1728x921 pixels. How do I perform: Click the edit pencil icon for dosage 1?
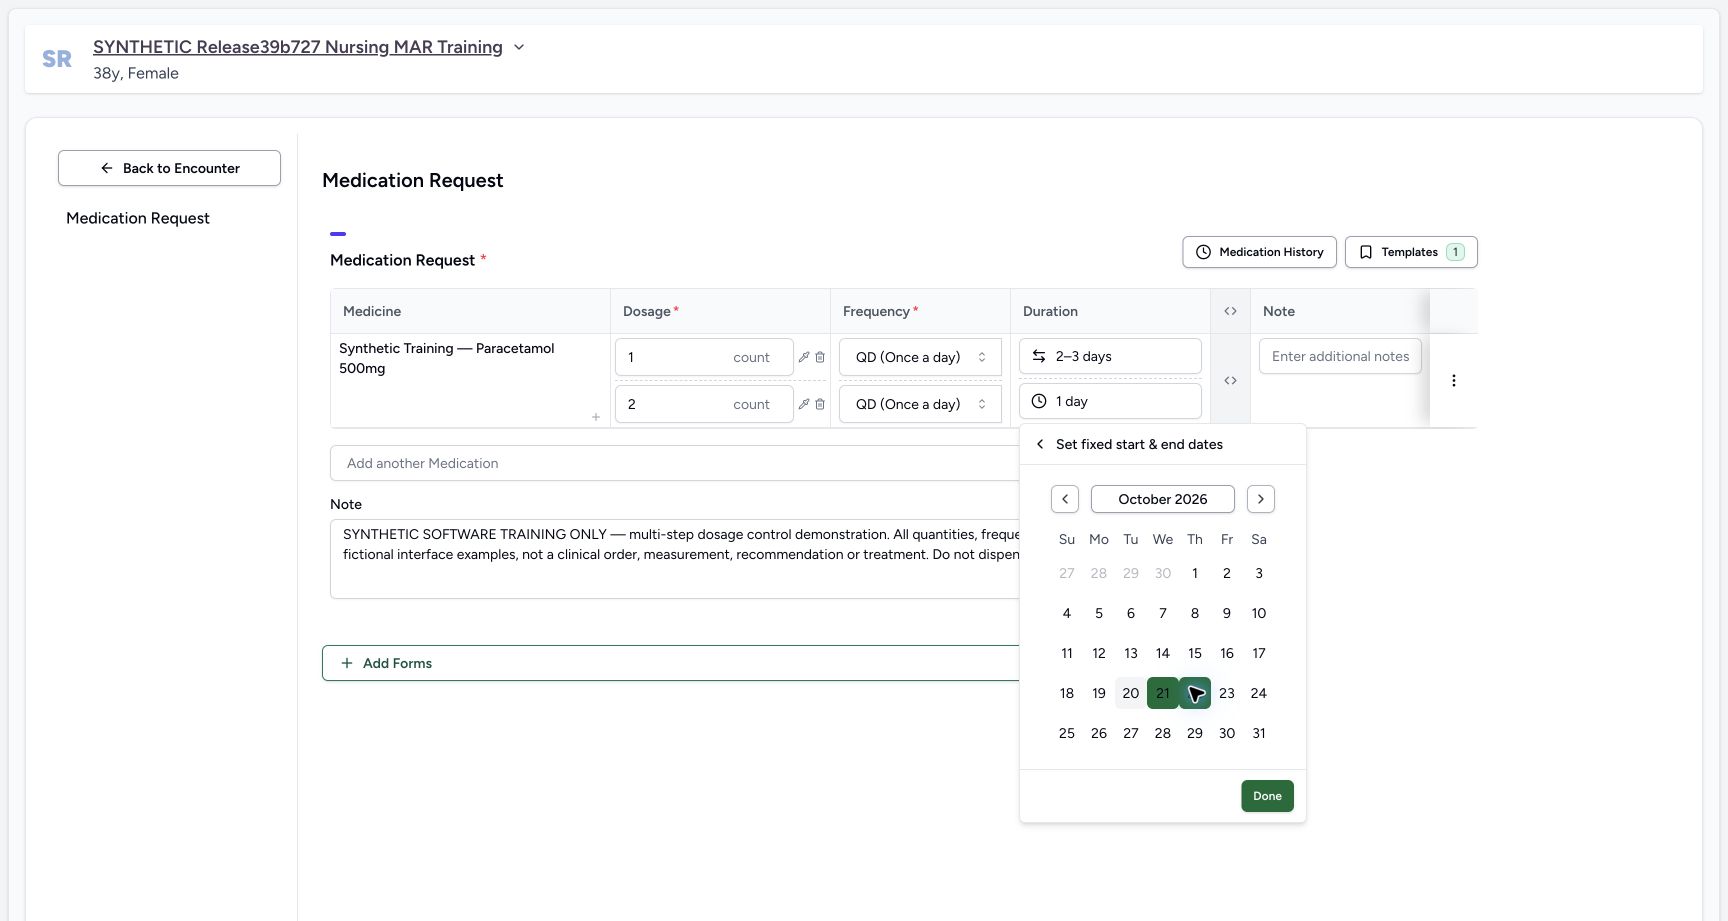pos(804,357)
